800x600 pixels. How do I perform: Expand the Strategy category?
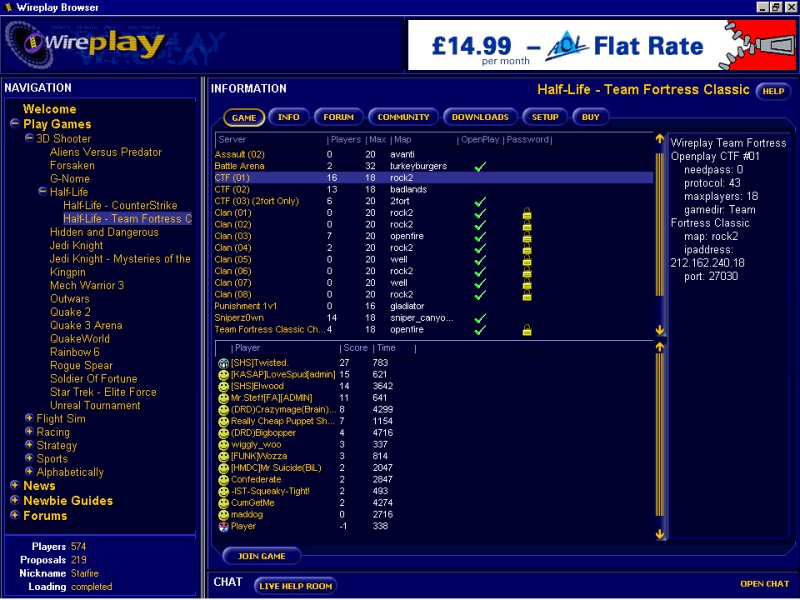click(x=30, y=444)
